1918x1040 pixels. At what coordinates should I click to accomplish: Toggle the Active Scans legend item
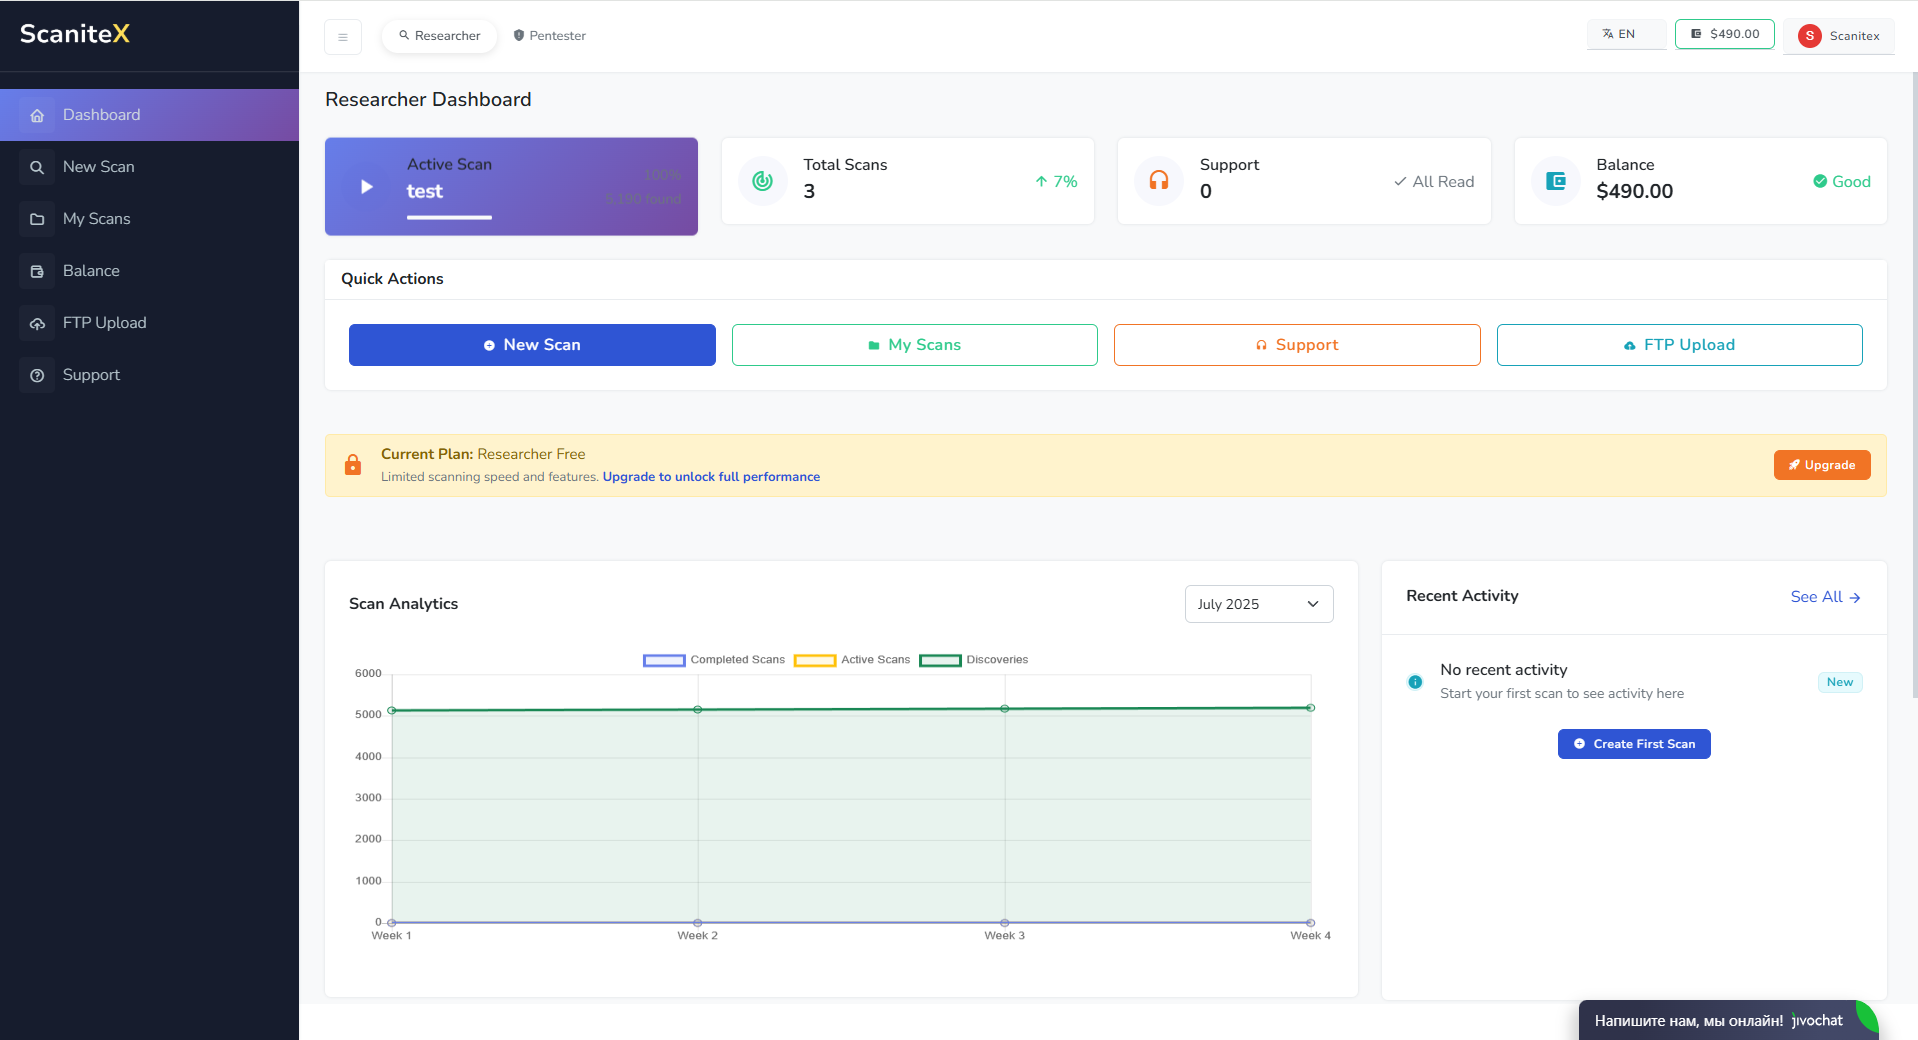tap(852, 660)
